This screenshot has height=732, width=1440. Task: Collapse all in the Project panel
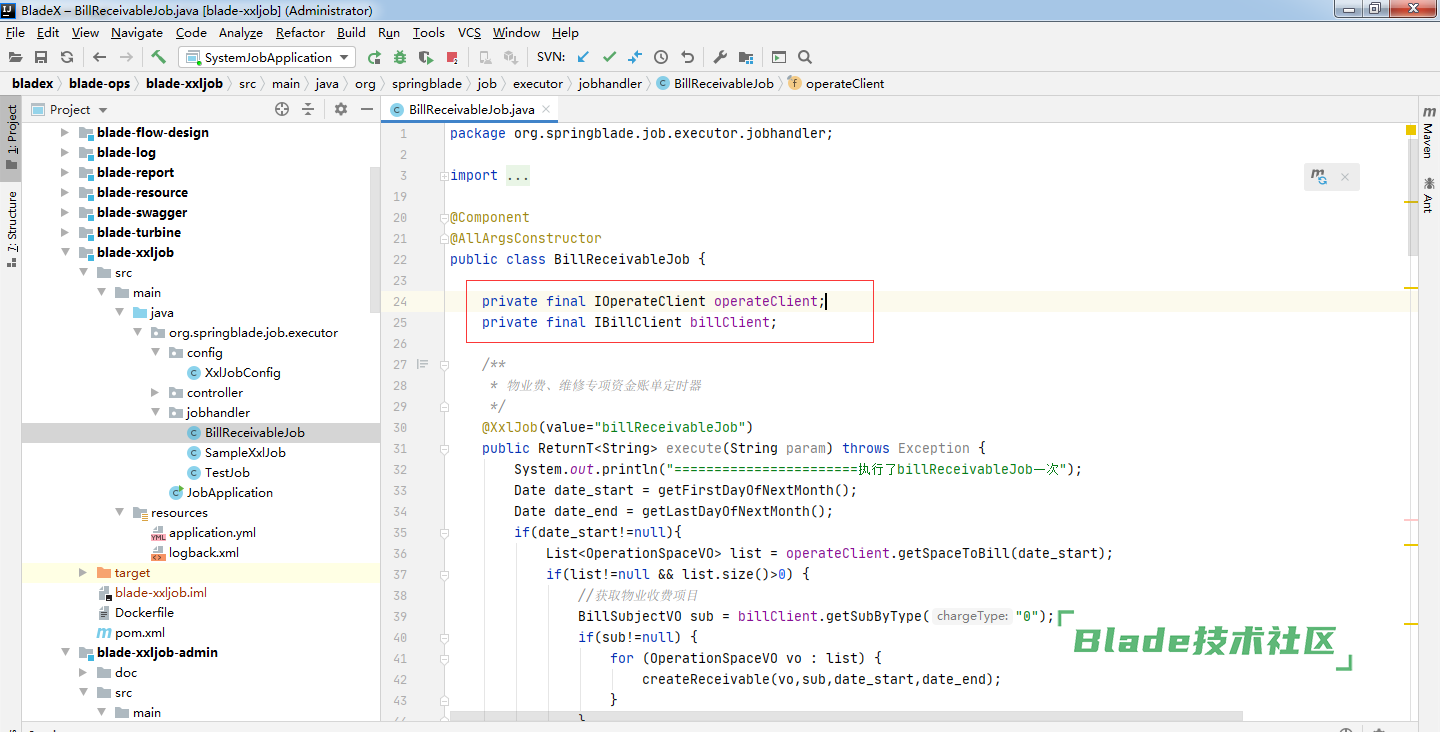pyautogui.click(x=308, y=109)
